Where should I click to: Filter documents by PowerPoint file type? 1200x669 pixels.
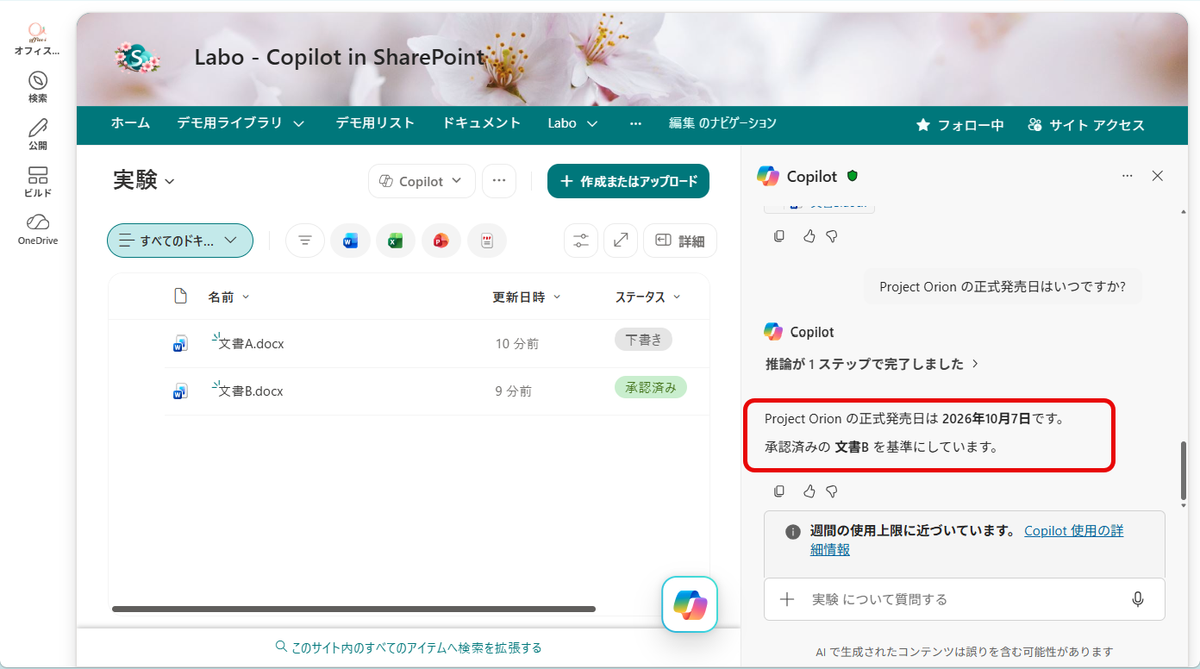point(441,240)
